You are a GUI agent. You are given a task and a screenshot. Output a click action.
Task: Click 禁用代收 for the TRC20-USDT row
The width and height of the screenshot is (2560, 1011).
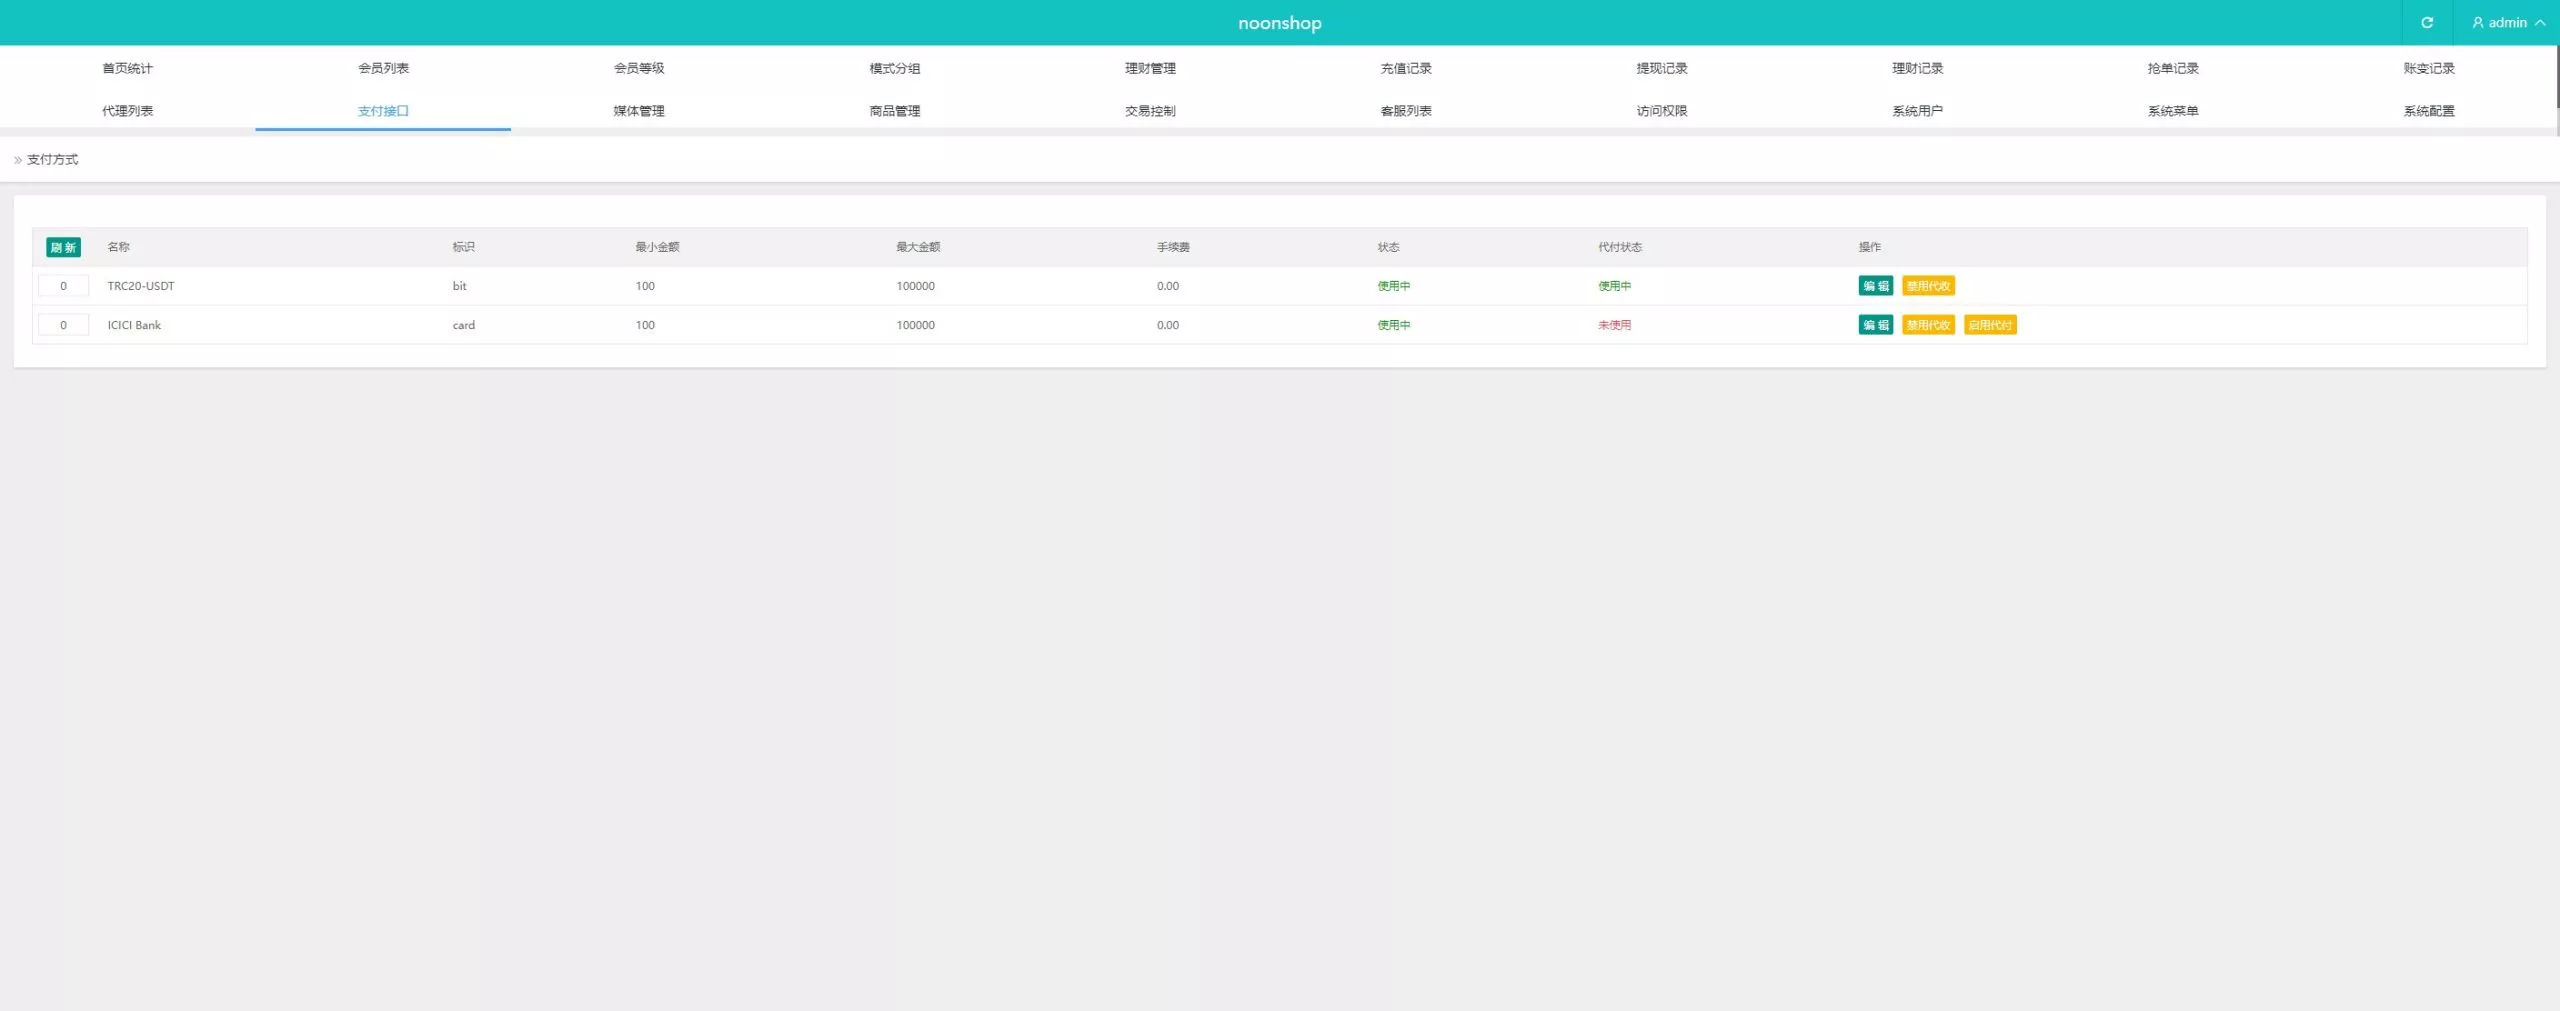click(1928, 286)
